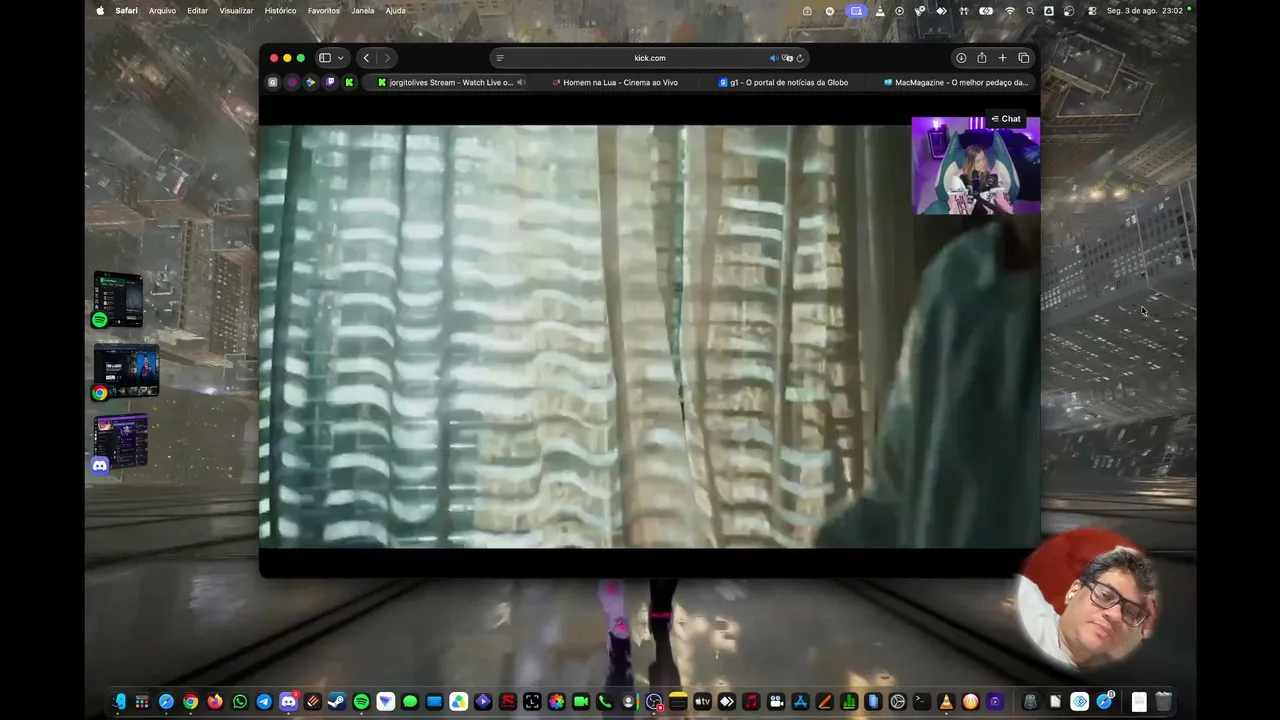The image size is (1280, 720).
Task: Open Discord from the Dock
Action: coord(288,702)
